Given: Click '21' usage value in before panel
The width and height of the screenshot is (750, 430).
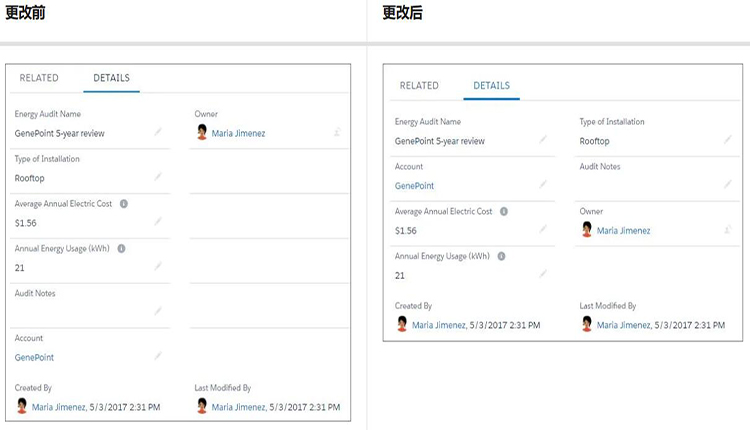Looking at the screenshot, I should (20, 268).
